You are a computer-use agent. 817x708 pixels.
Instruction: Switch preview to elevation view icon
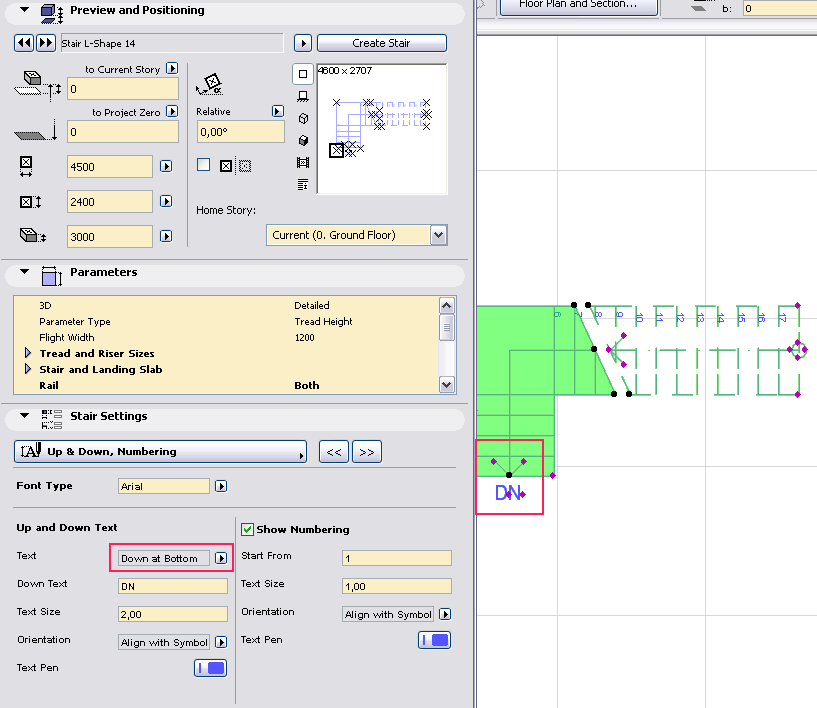pyautogui.click(x=302, y=96)
